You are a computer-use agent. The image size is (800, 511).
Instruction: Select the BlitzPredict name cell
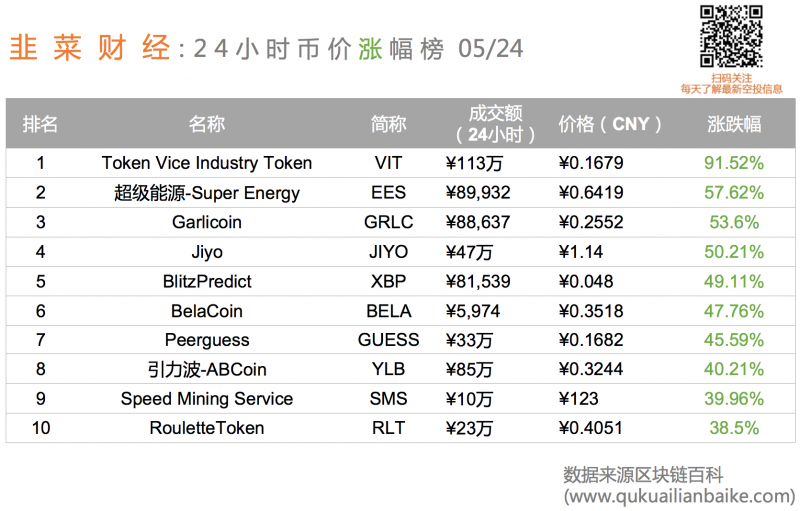pyautogui.click(x=207, y=282)
